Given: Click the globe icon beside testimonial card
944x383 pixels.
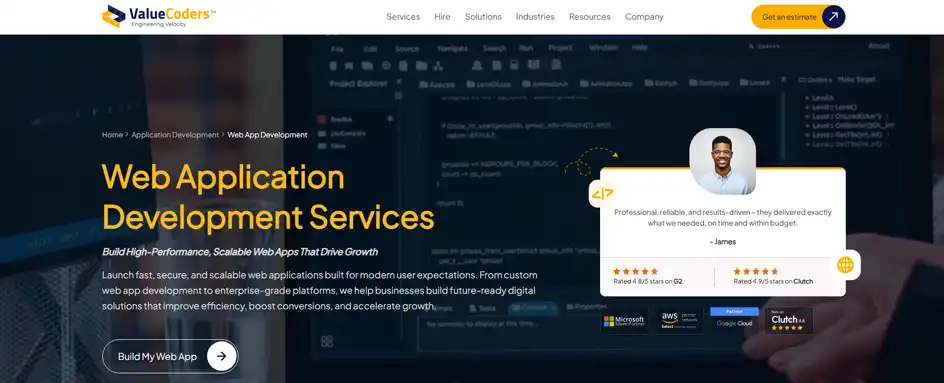Looking at the screenshot, I should 846,264.
